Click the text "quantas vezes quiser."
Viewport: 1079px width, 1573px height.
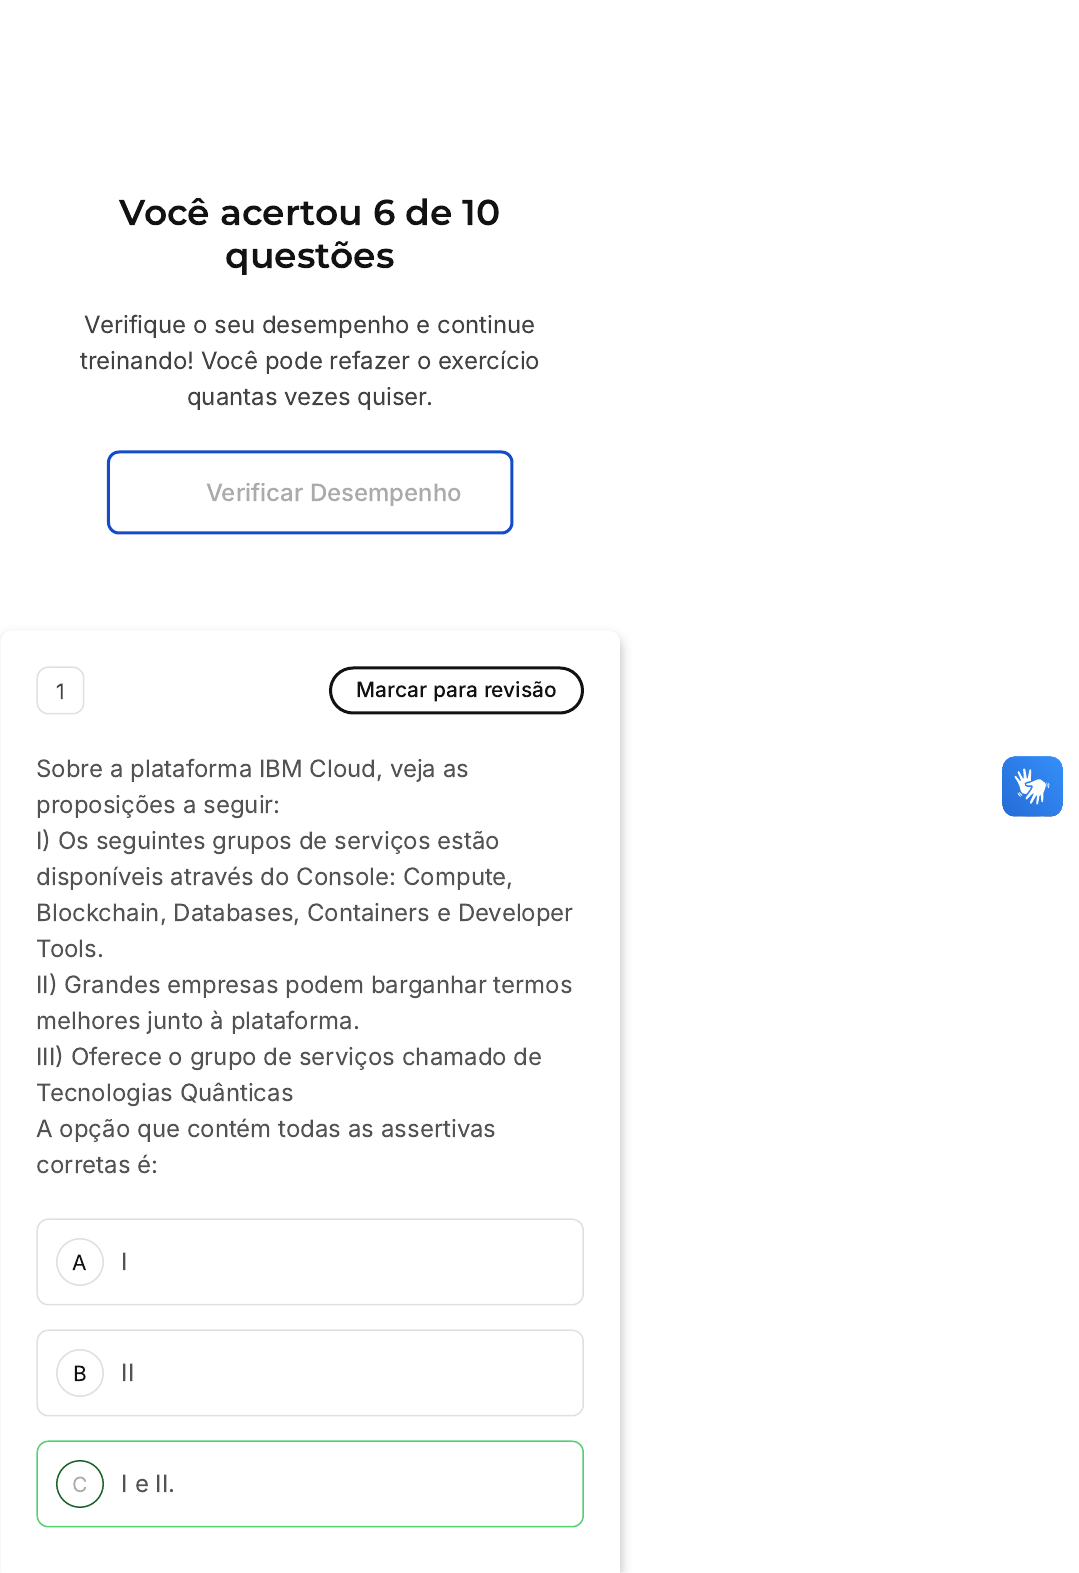coord(309,397)
